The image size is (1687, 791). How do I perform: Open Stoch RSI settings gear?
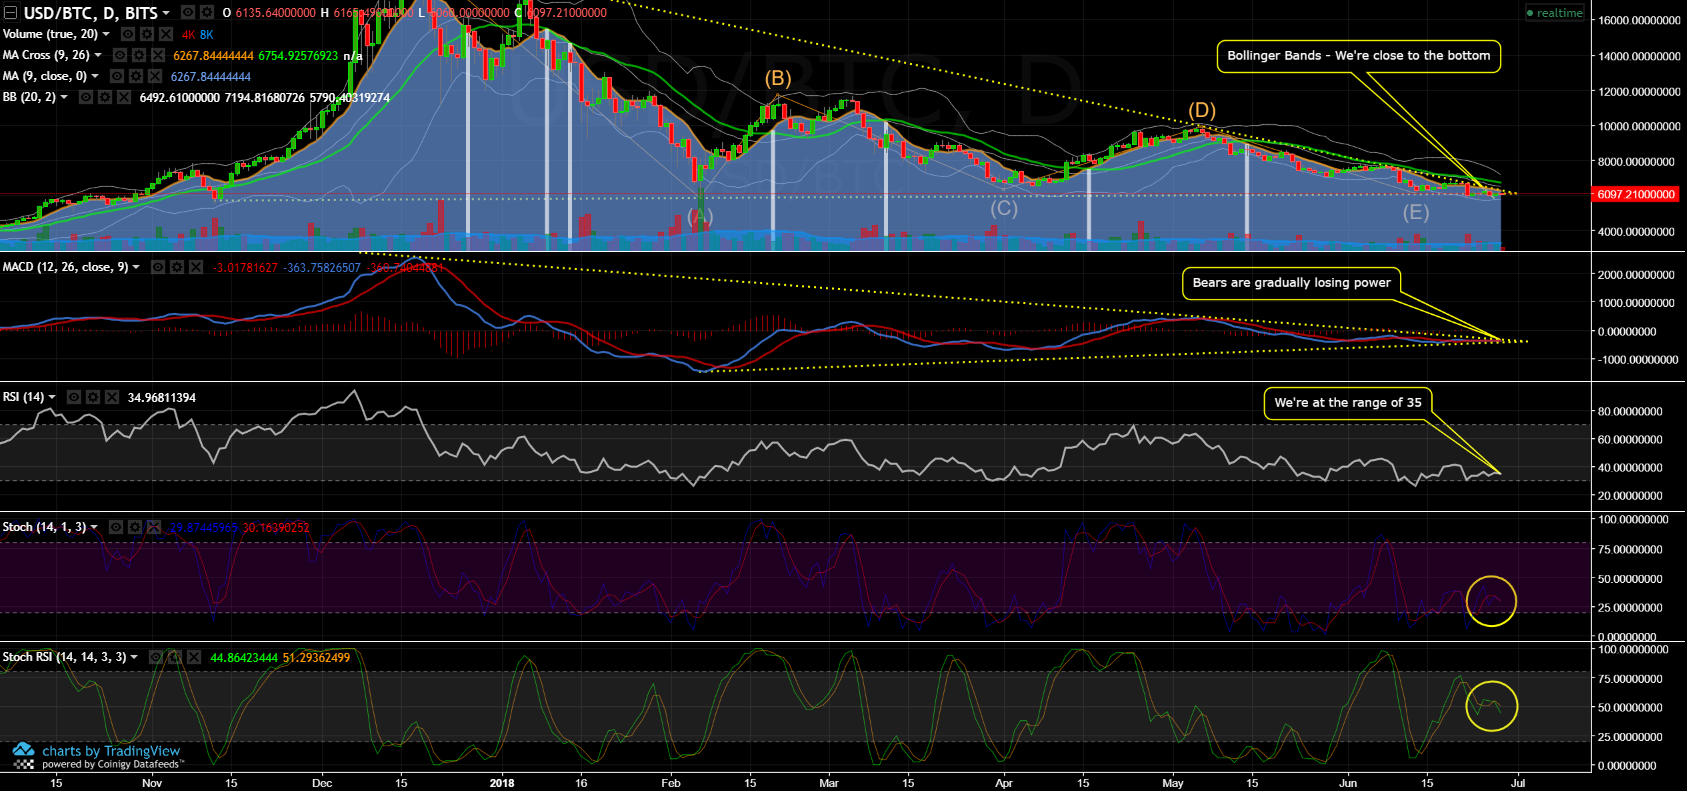(x=175, y=657)
